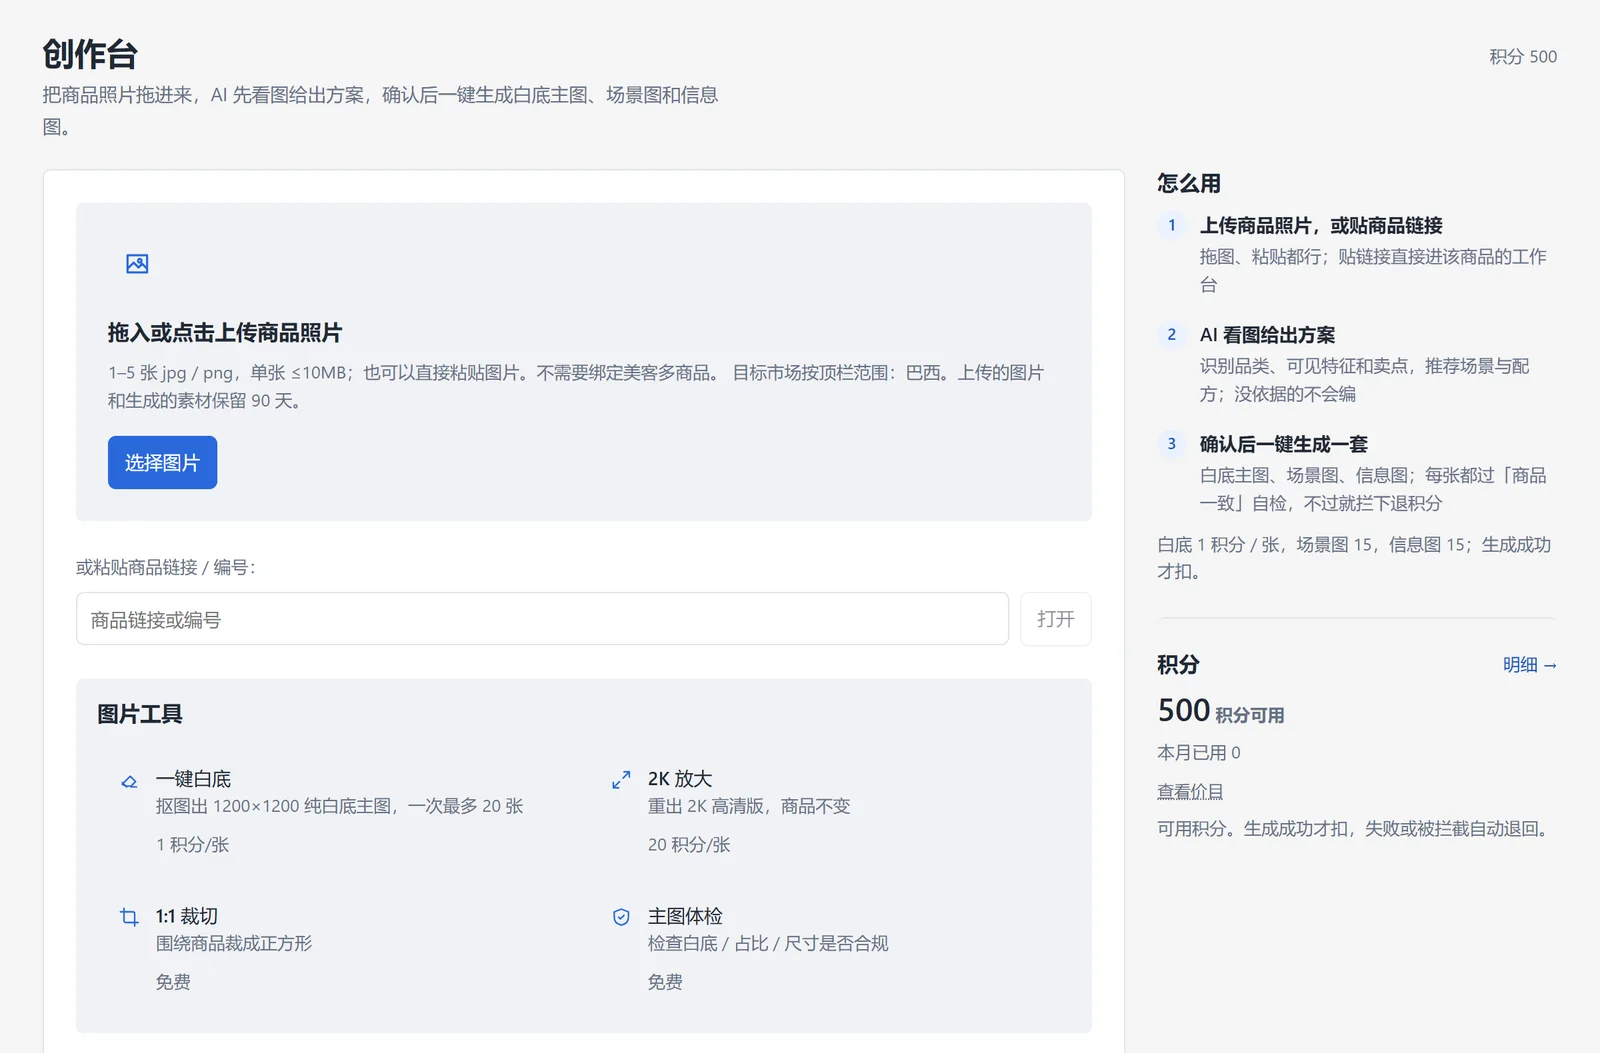Click the 主图体检 shield check icon

[x=621, y=917]
